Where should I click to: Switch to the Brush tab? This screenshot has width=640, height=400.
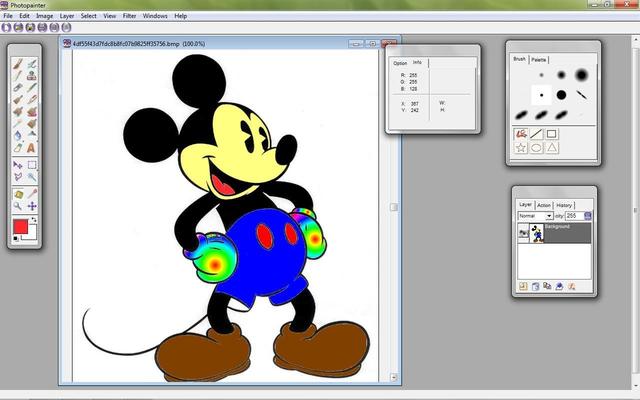click(x=519, y=59)
